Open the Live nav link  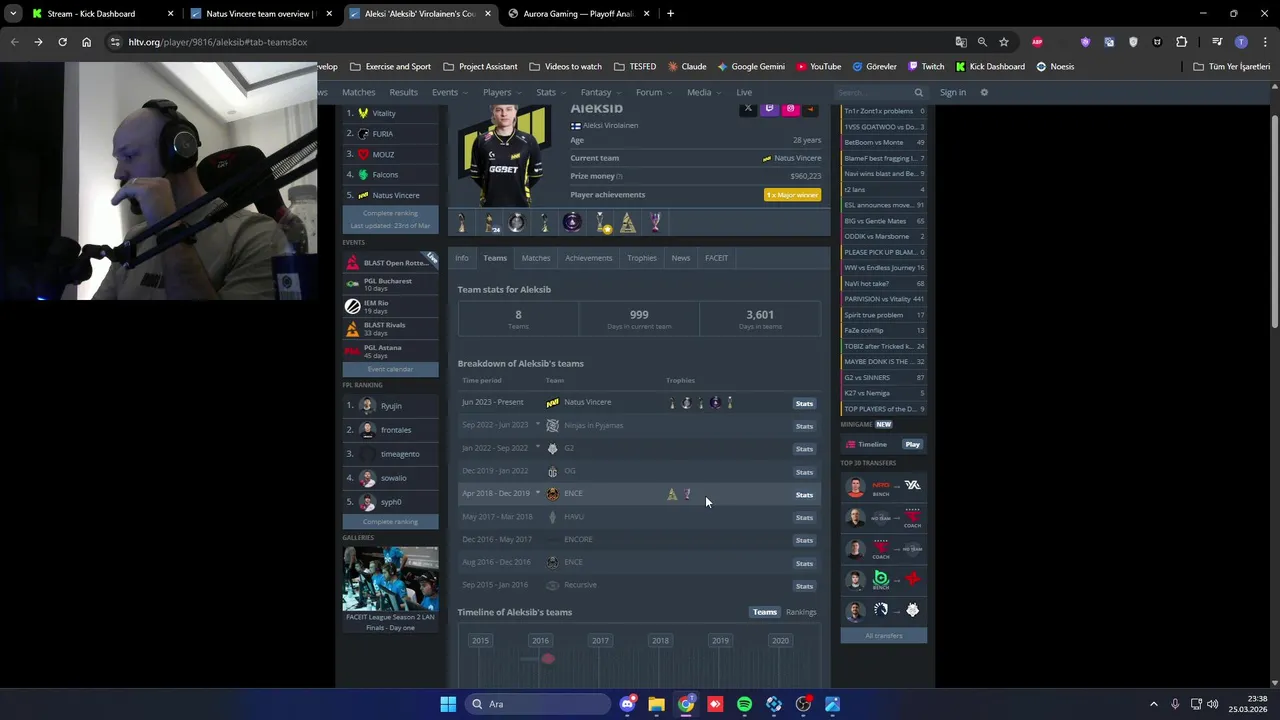744,92
